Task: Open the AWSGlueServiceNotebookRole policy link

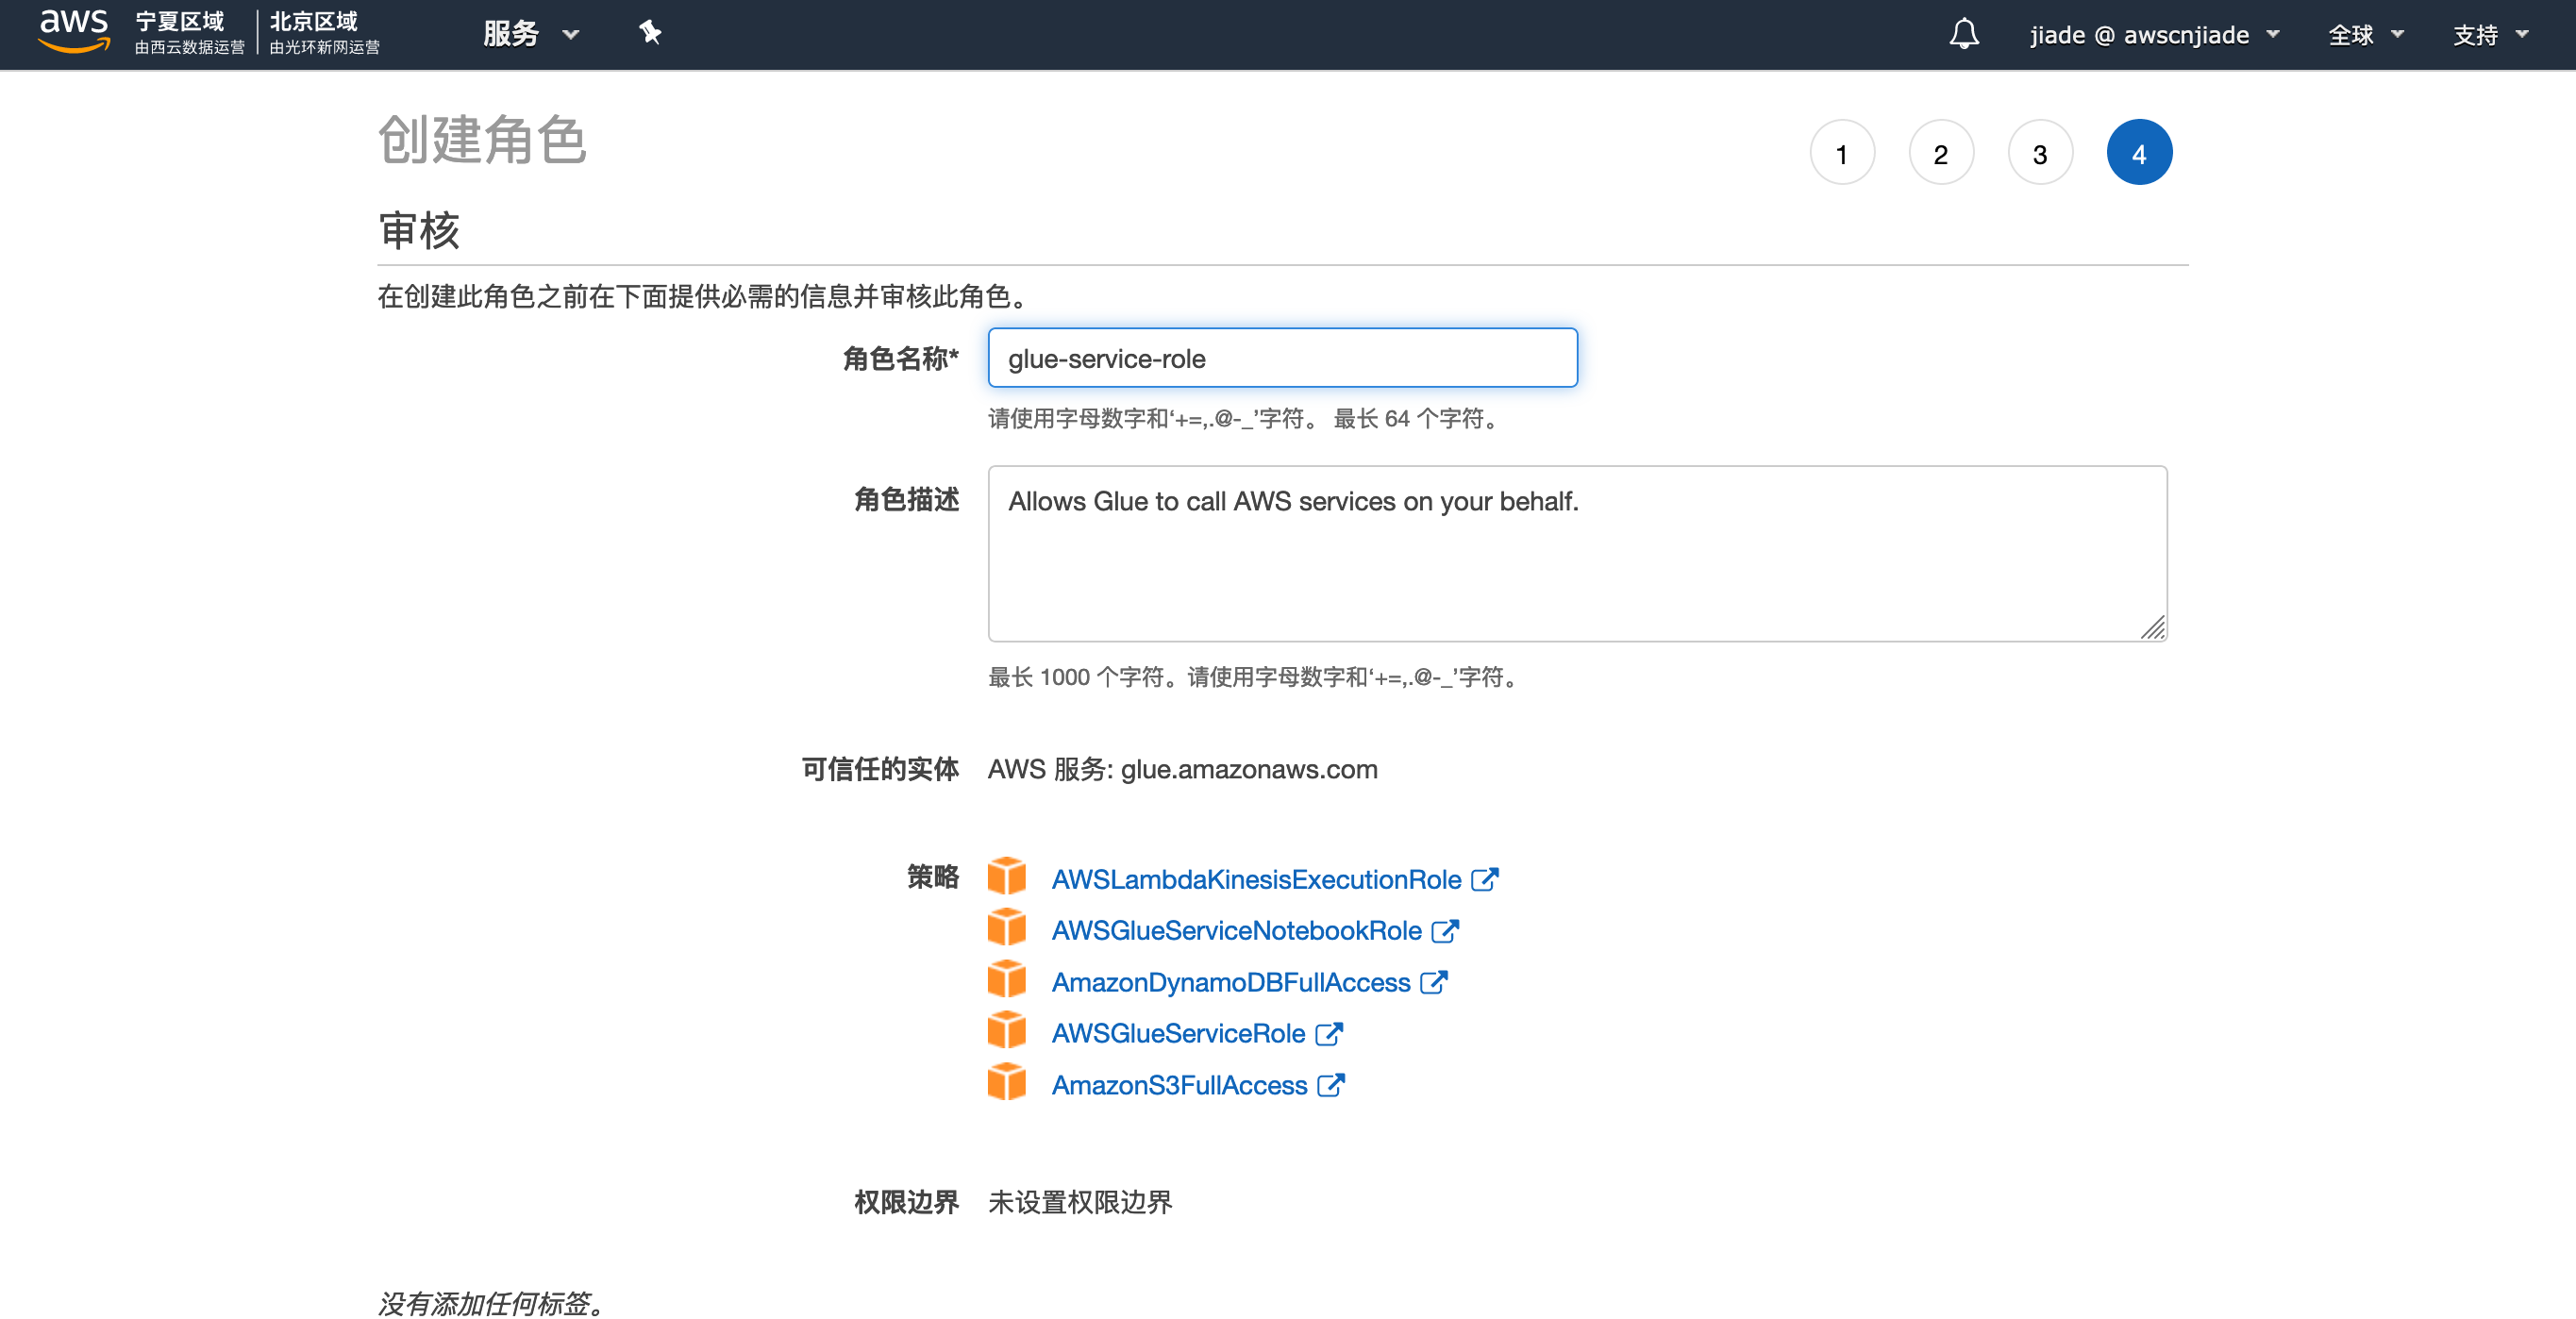Action: (x=1236, y=930)
